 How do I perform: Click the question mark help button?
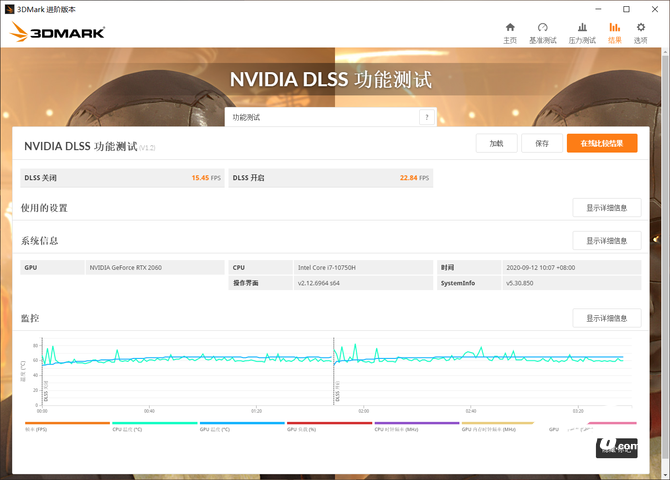coord(427,117)
